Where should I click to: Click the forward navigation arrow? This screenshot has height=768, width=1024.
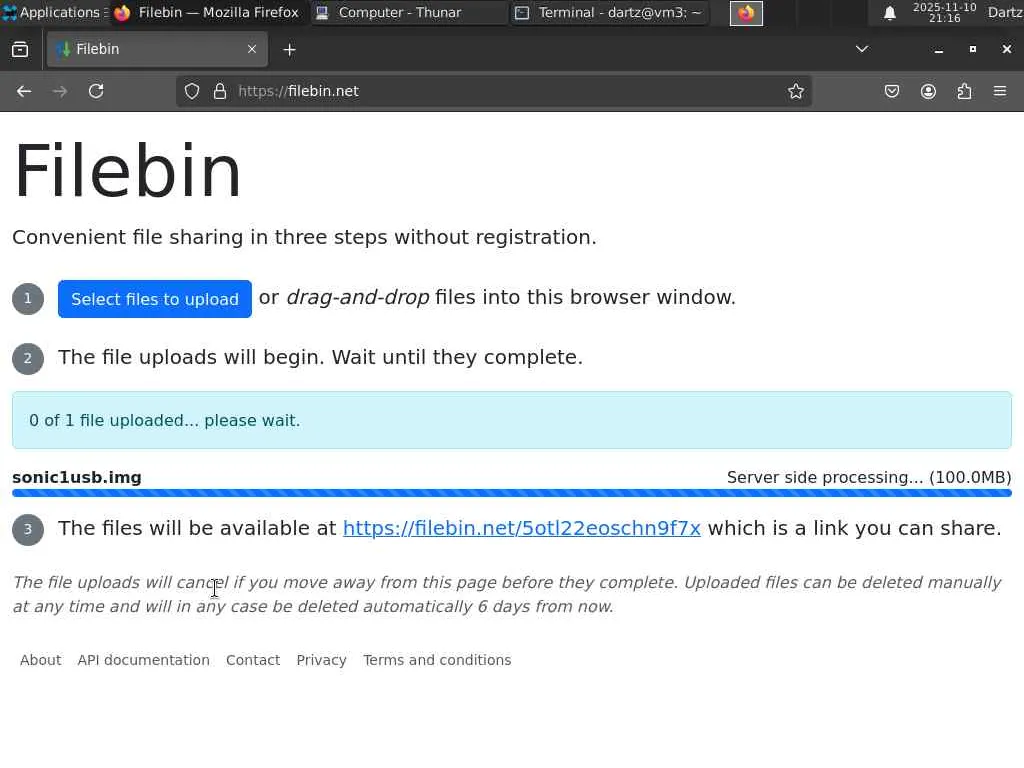point(60,91)
